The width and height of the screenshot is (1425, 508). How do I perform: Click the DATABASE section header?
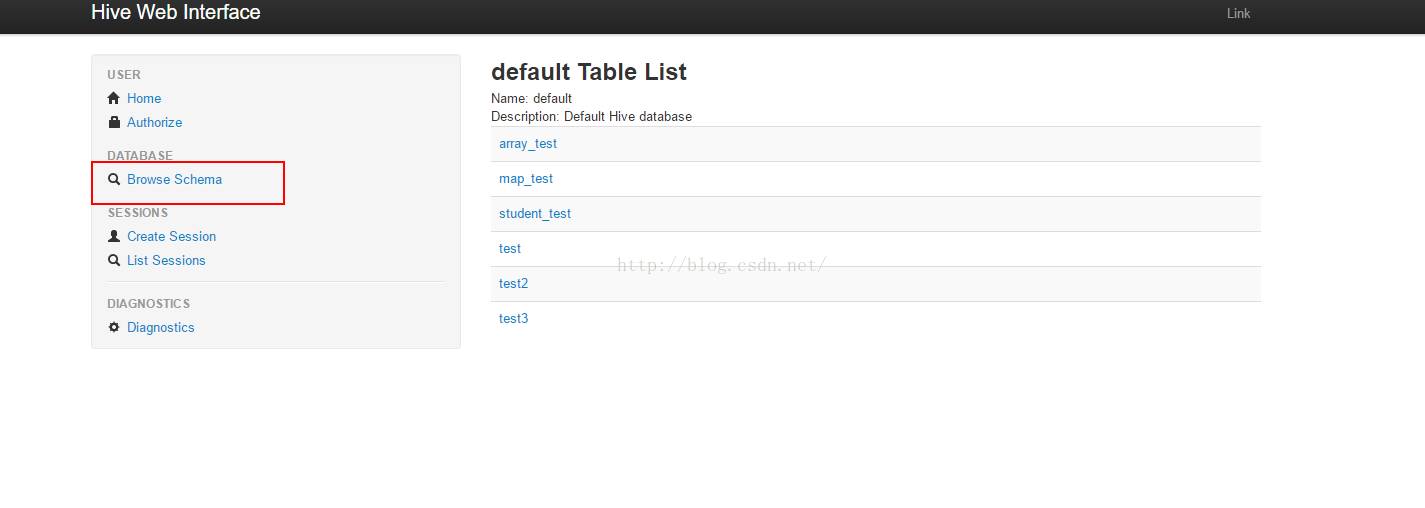click(140, 156)
